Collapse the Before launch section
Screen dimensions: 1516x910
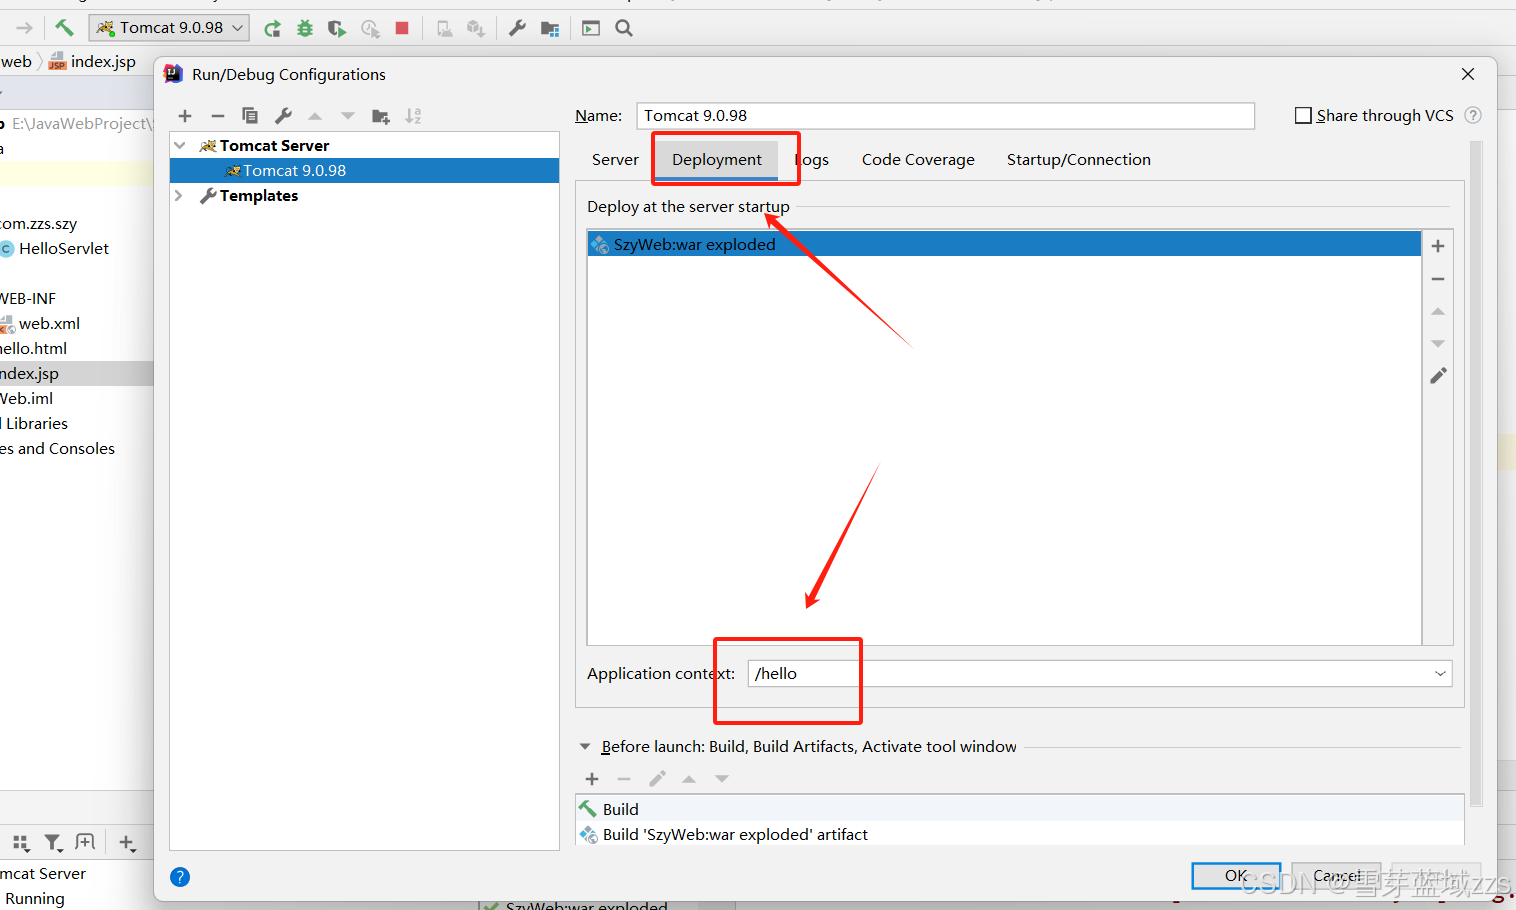585,747
